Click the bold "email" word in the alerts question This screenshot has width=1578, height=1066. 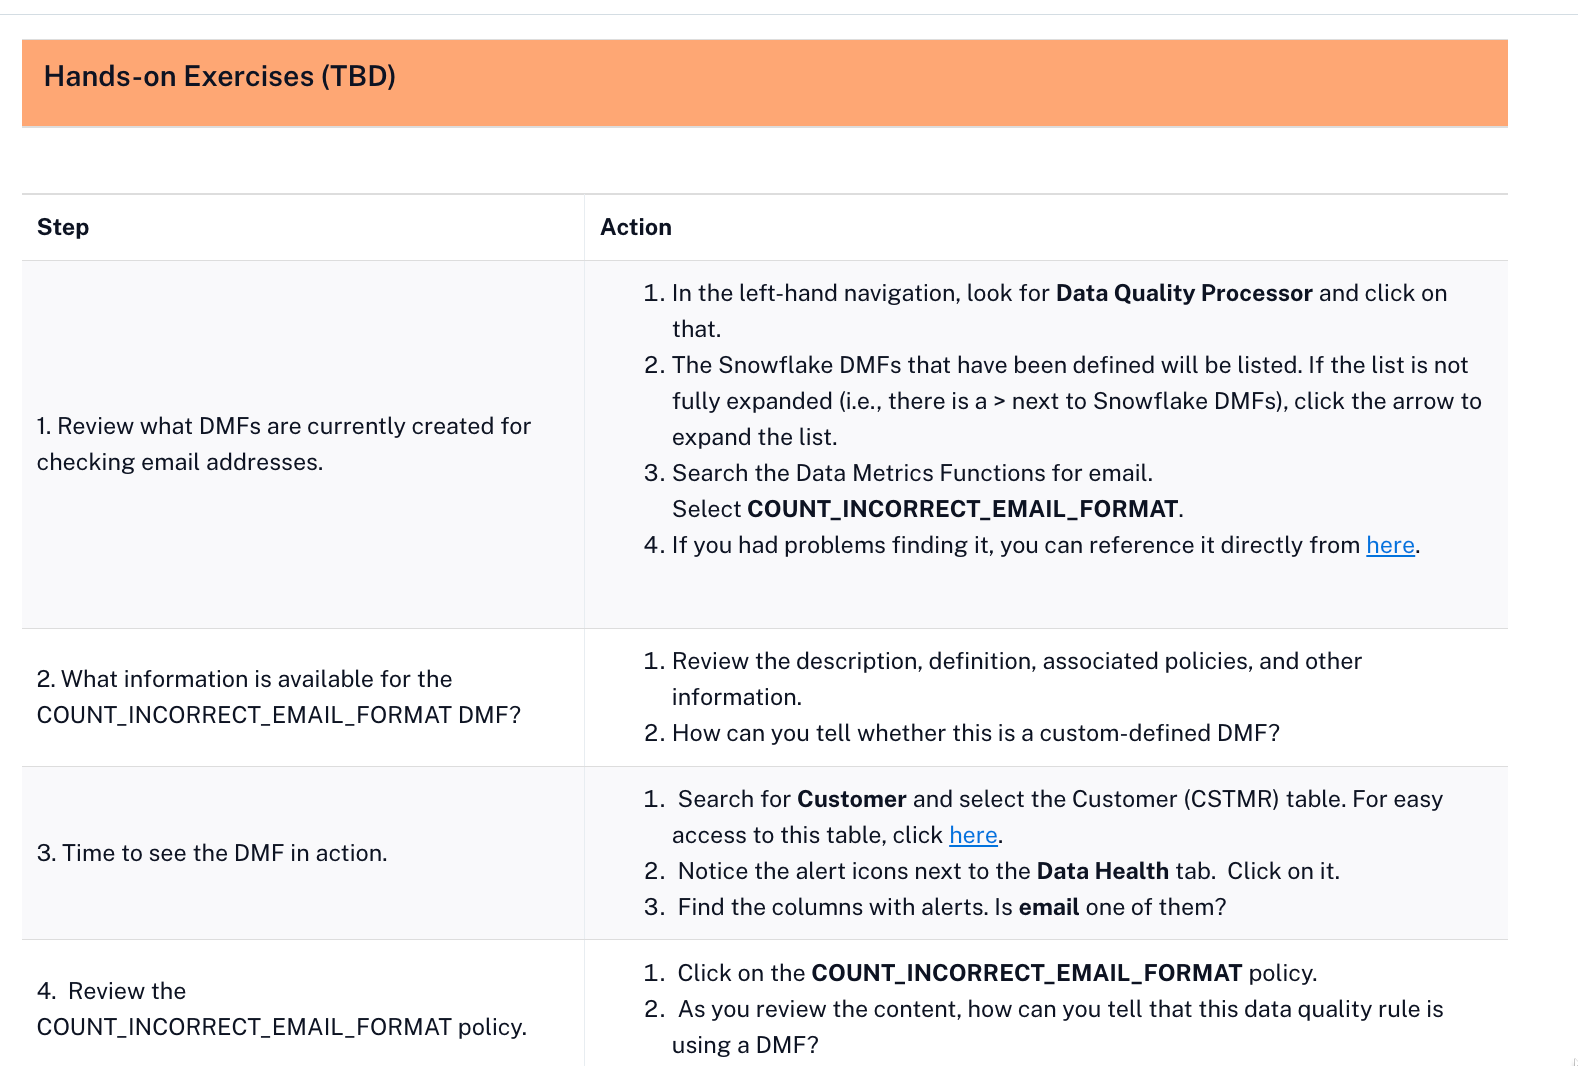pyautogui.click(x=1048, y=907)
